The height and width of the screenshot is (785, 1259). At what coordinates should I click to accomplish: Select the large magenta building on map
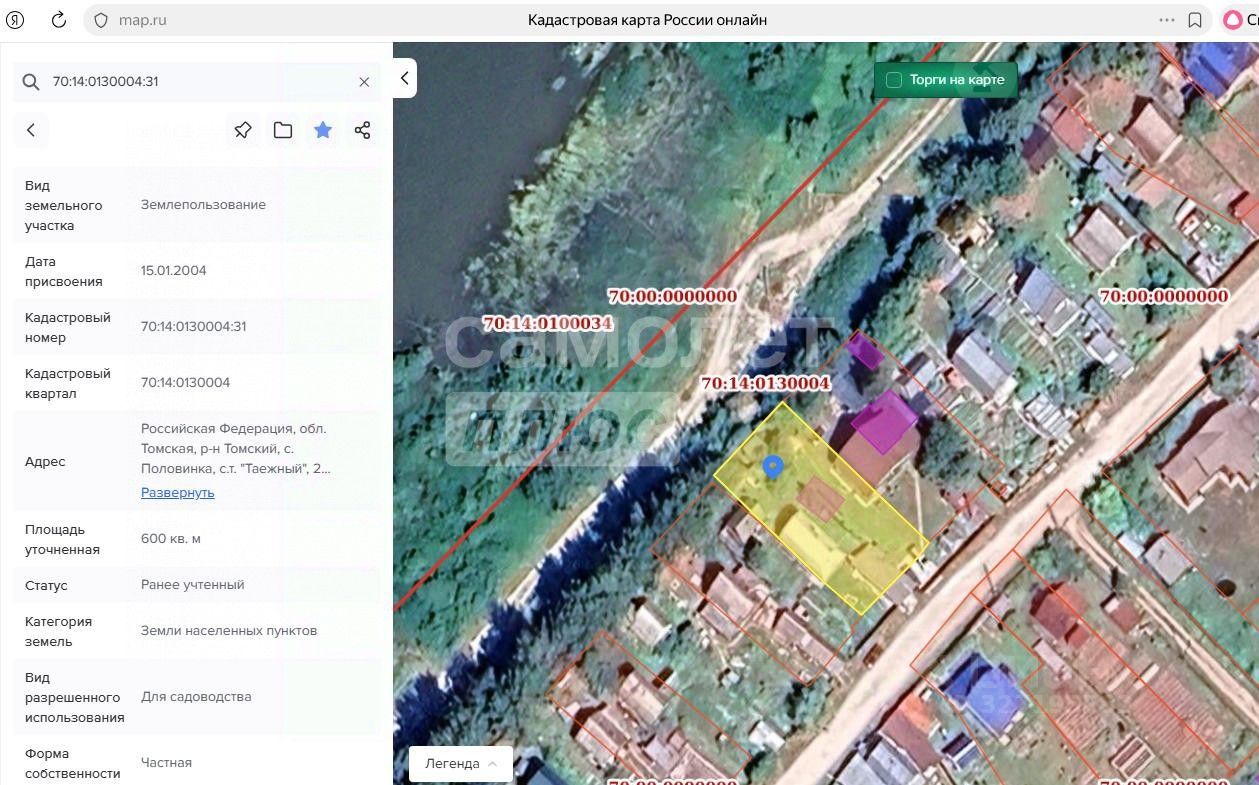[884, 421]
